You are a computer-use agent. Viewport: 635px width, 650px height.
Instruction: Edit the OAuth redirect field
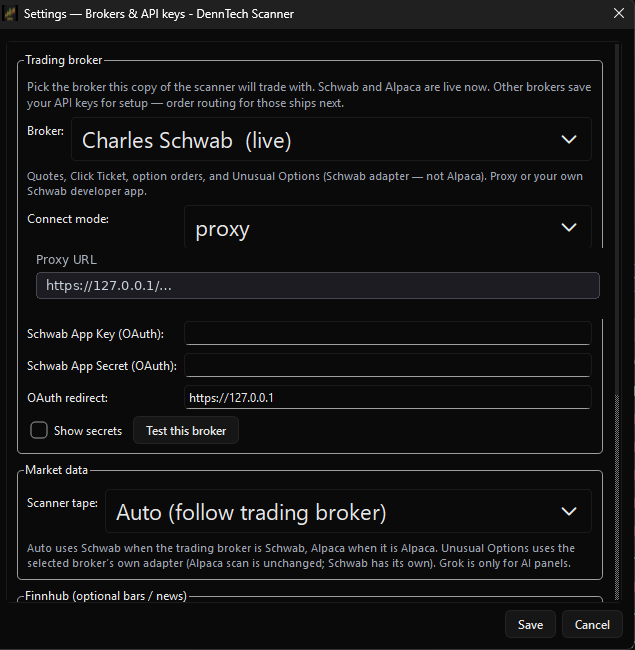coord(388,398)
